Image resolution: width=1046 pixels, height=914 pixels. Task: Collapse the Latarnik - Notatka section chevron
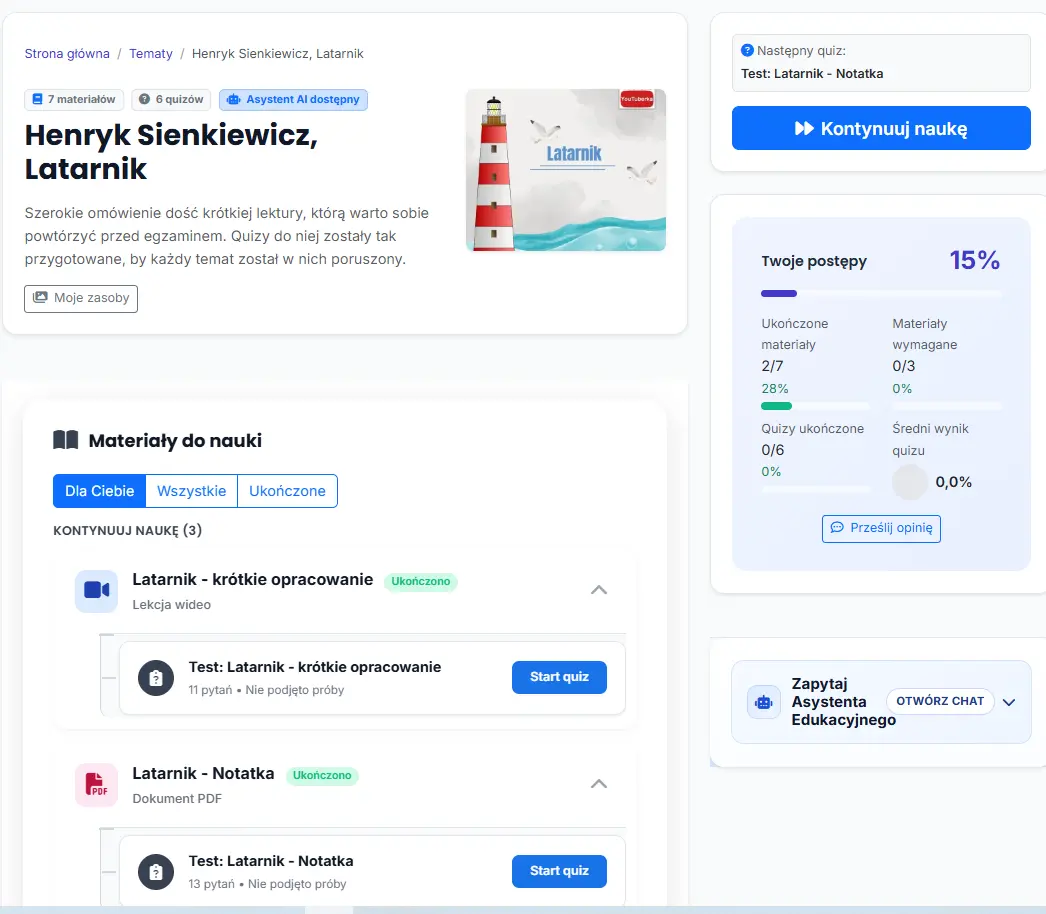pyautogui.click(x=599, y=784)
